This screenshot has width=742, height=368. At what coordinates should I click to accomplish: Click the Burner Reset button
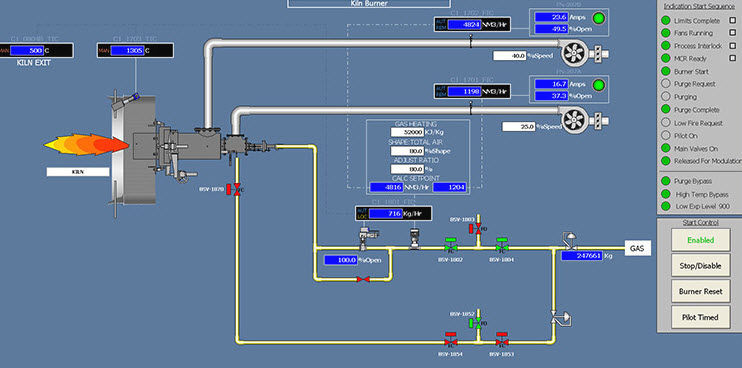(700, 291)
